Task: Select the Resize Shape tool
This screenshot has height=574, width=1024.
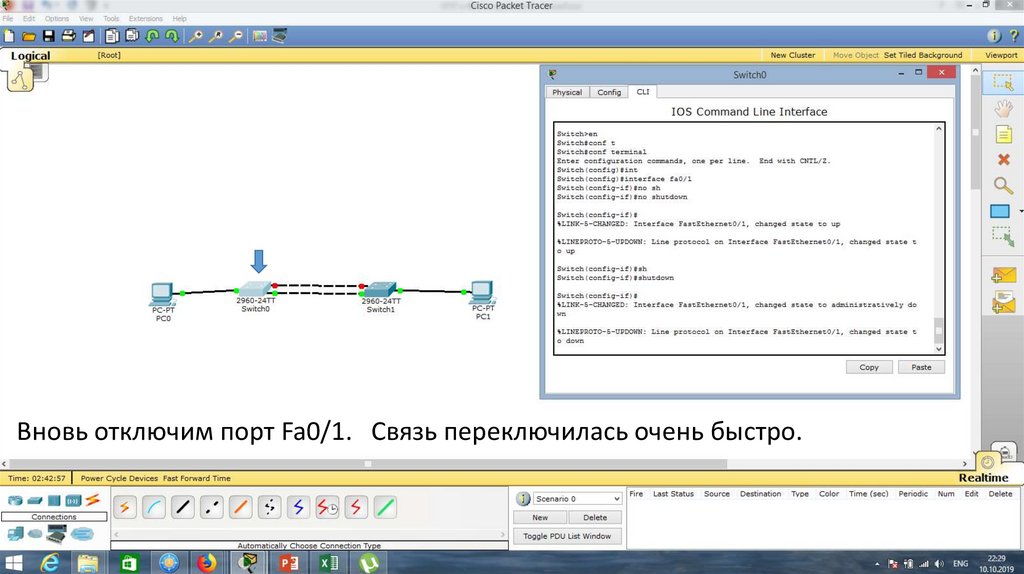Action: coord(1003,236)
